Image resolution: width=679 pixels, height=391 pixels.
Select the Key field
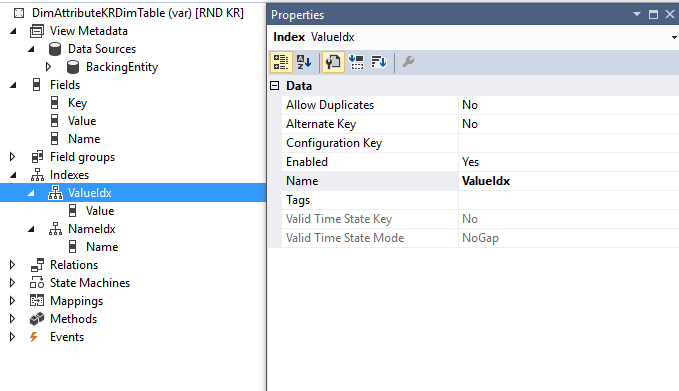pyautogui.click(x=78, y=103)
